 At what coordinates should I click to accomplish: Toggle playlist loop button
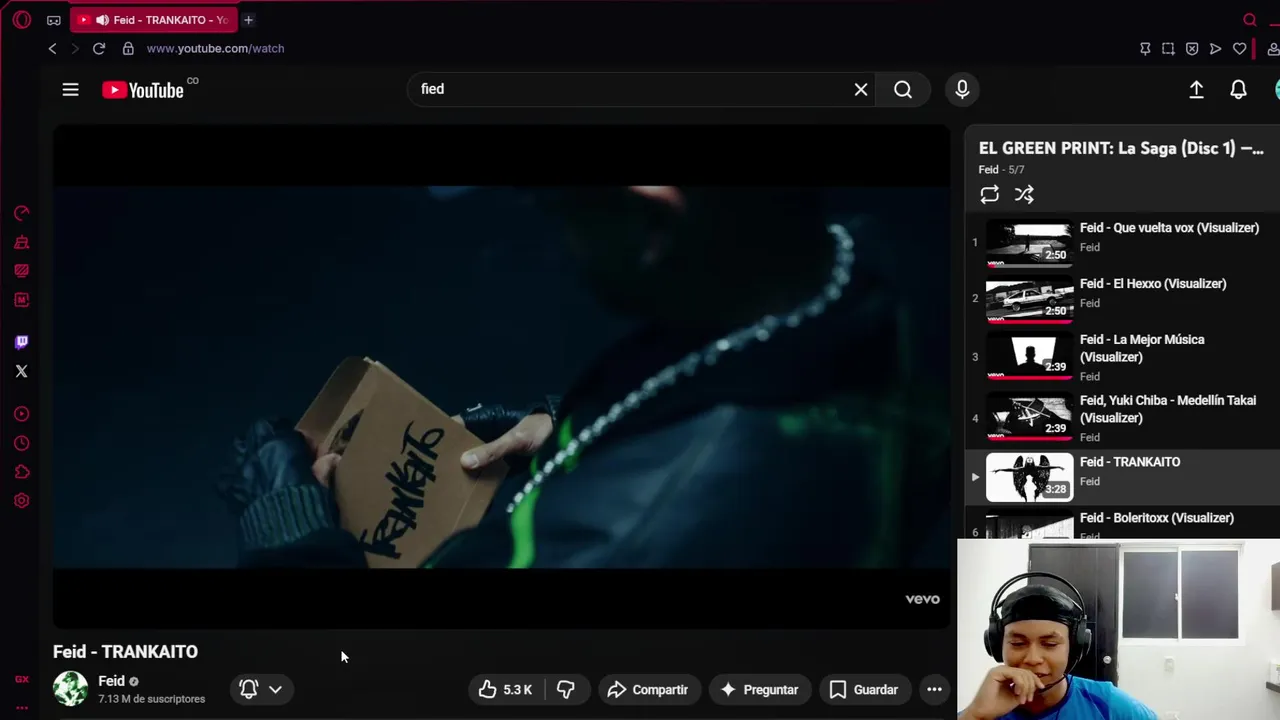[x=989, y=195]
